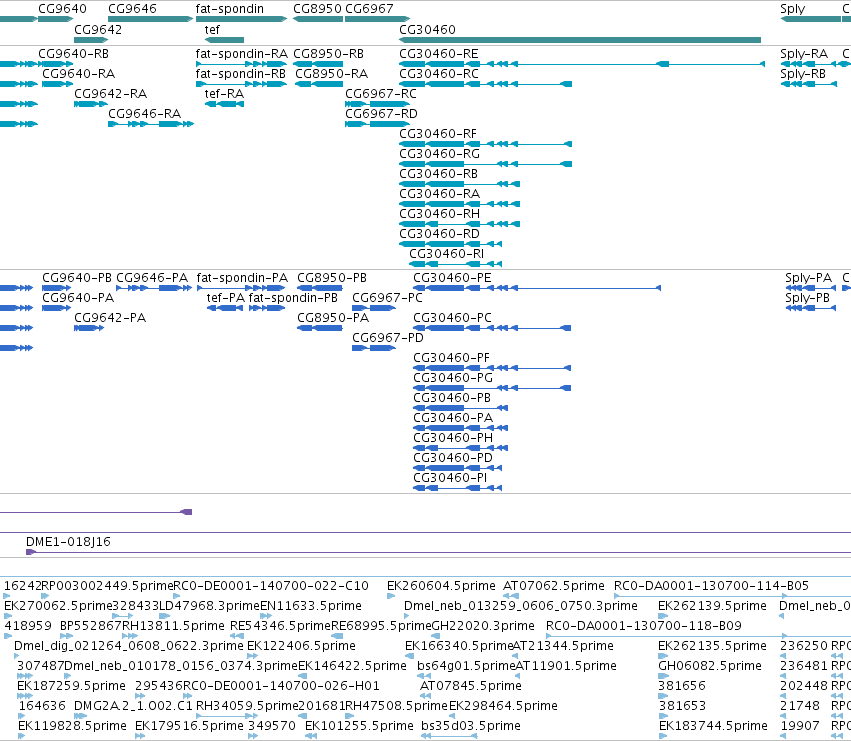Select transcript CG8950-RA
851x741 pixels.
click(332, 74)
